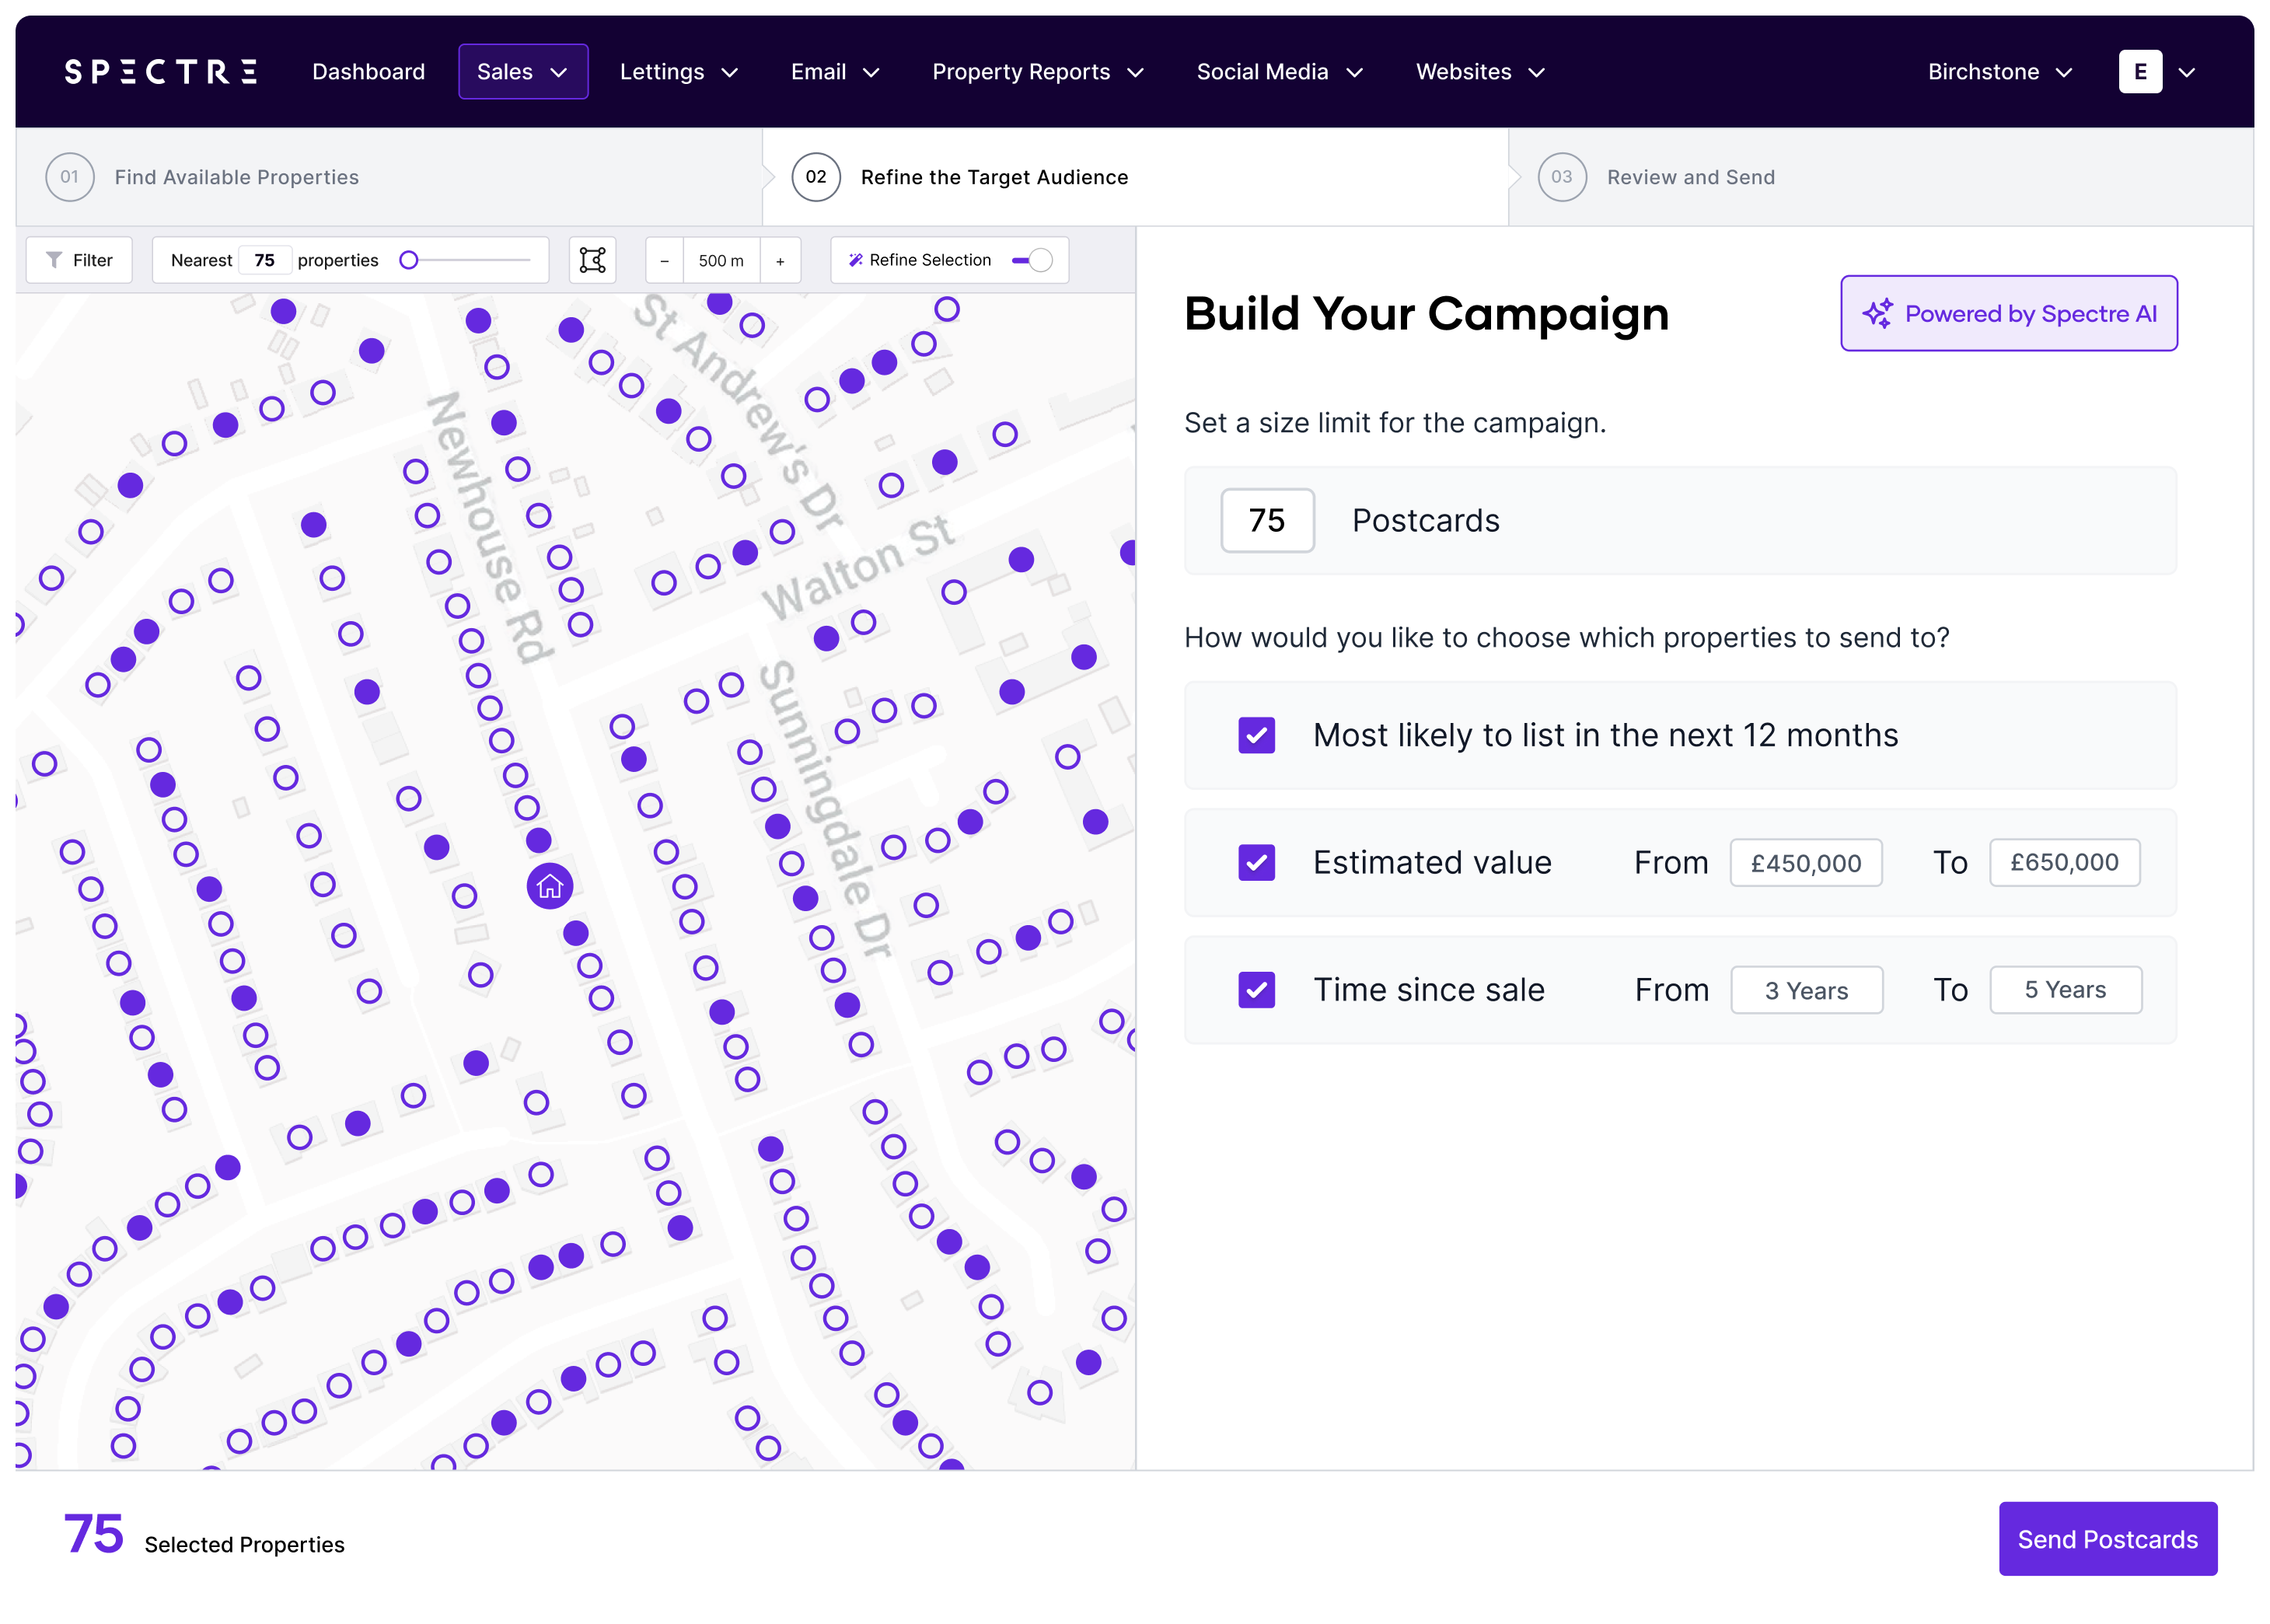Screen dimensions: 2270x1624
Task: Toggle the Refine Selection switch
Action: tap(1032, 260)
